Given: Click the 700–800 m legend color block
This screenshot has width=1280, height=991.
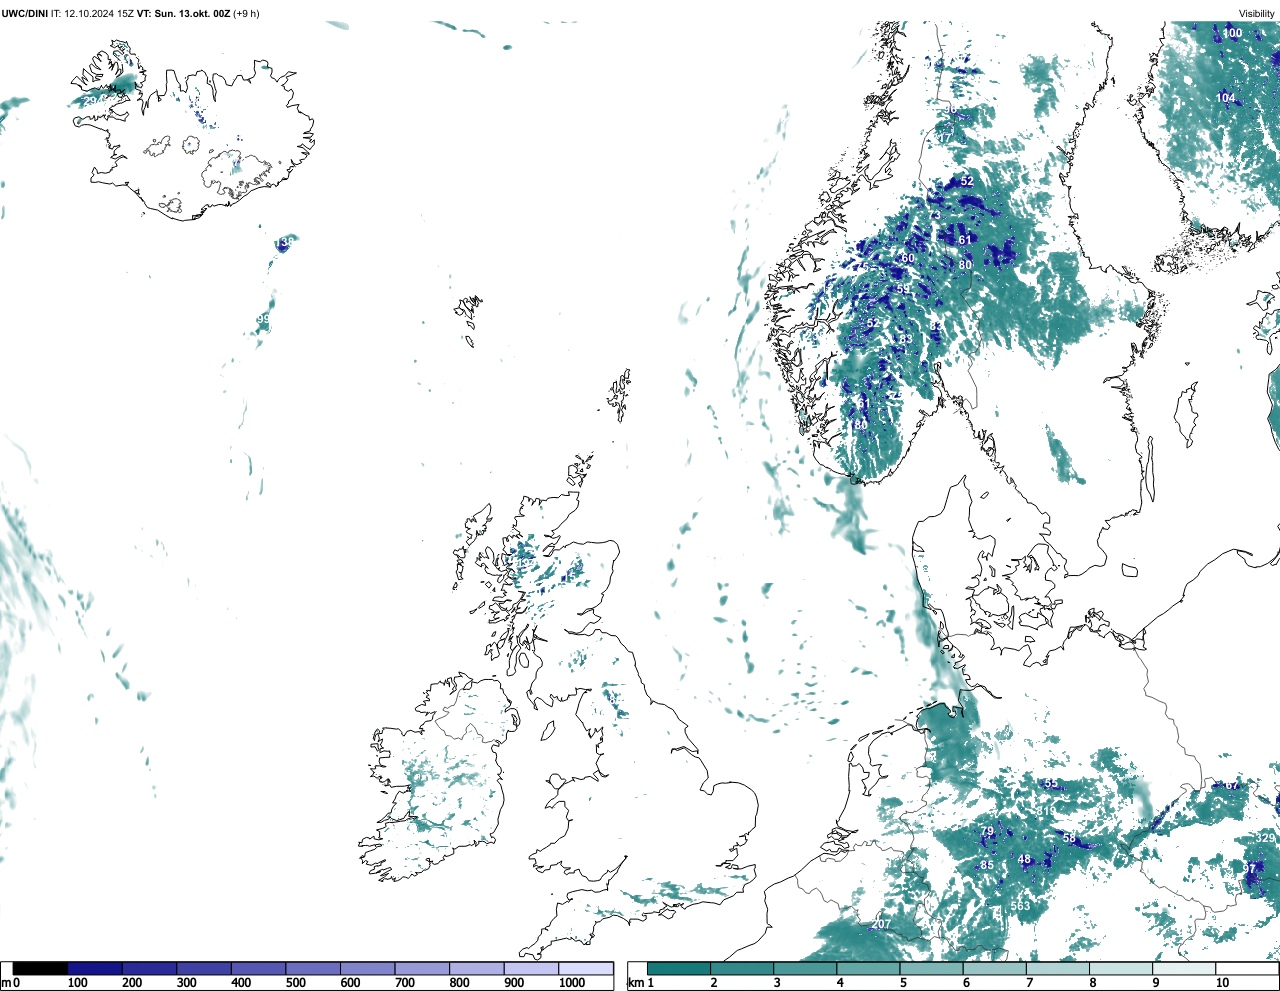Looking at the screenshot, I should tap(422, 968).
